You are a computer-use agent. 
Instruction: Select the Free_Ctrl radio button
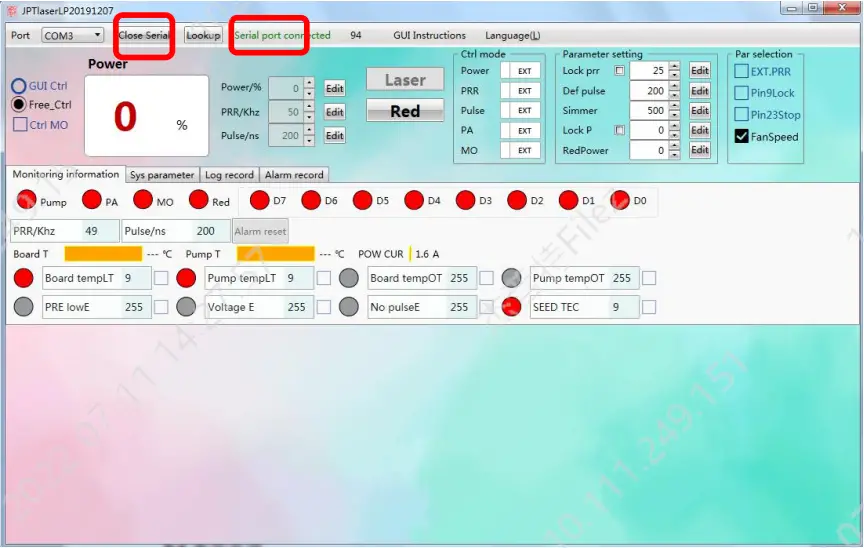click(19, 104)
